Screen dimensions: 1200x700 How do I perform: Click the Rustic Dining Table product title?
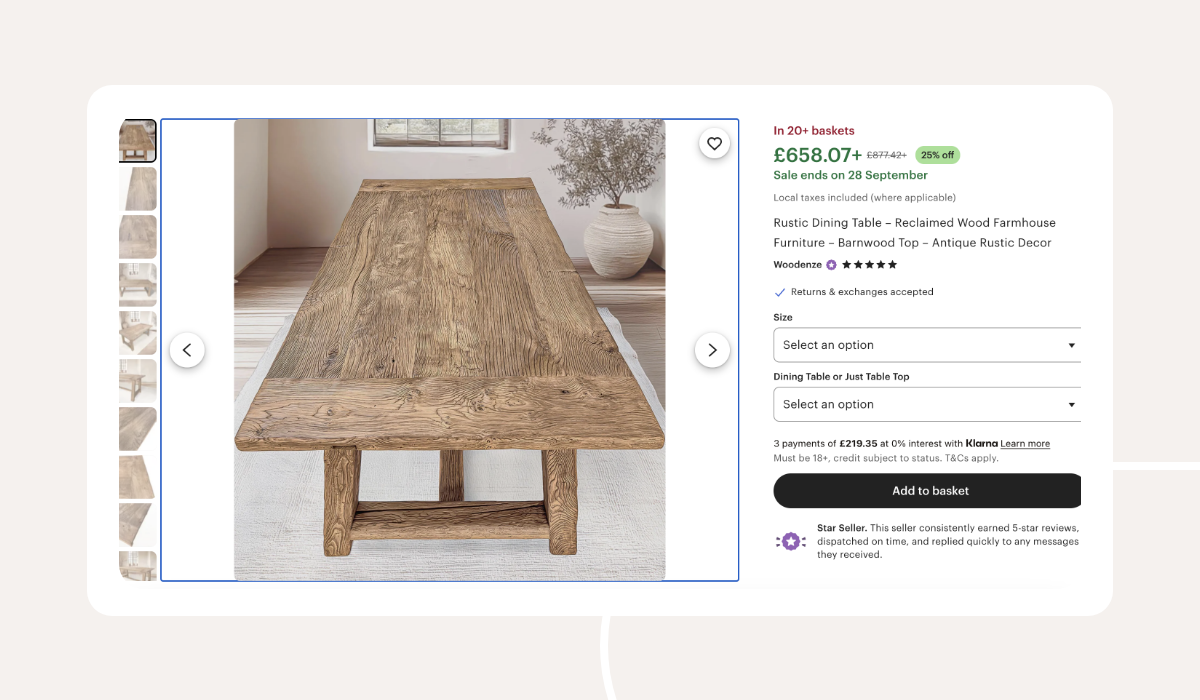[x=913, y=233]
